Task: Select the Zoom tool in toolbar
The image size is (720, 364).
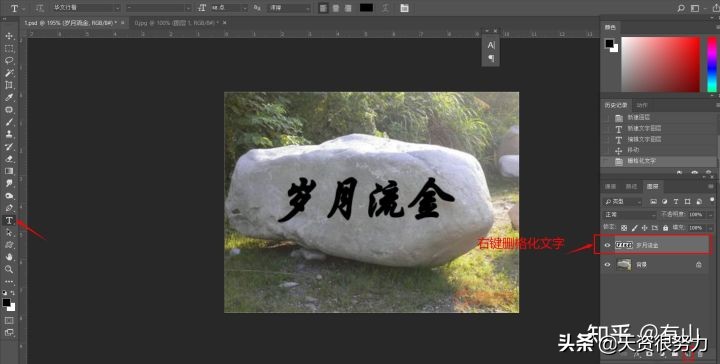Action: [x=9, y=269]
